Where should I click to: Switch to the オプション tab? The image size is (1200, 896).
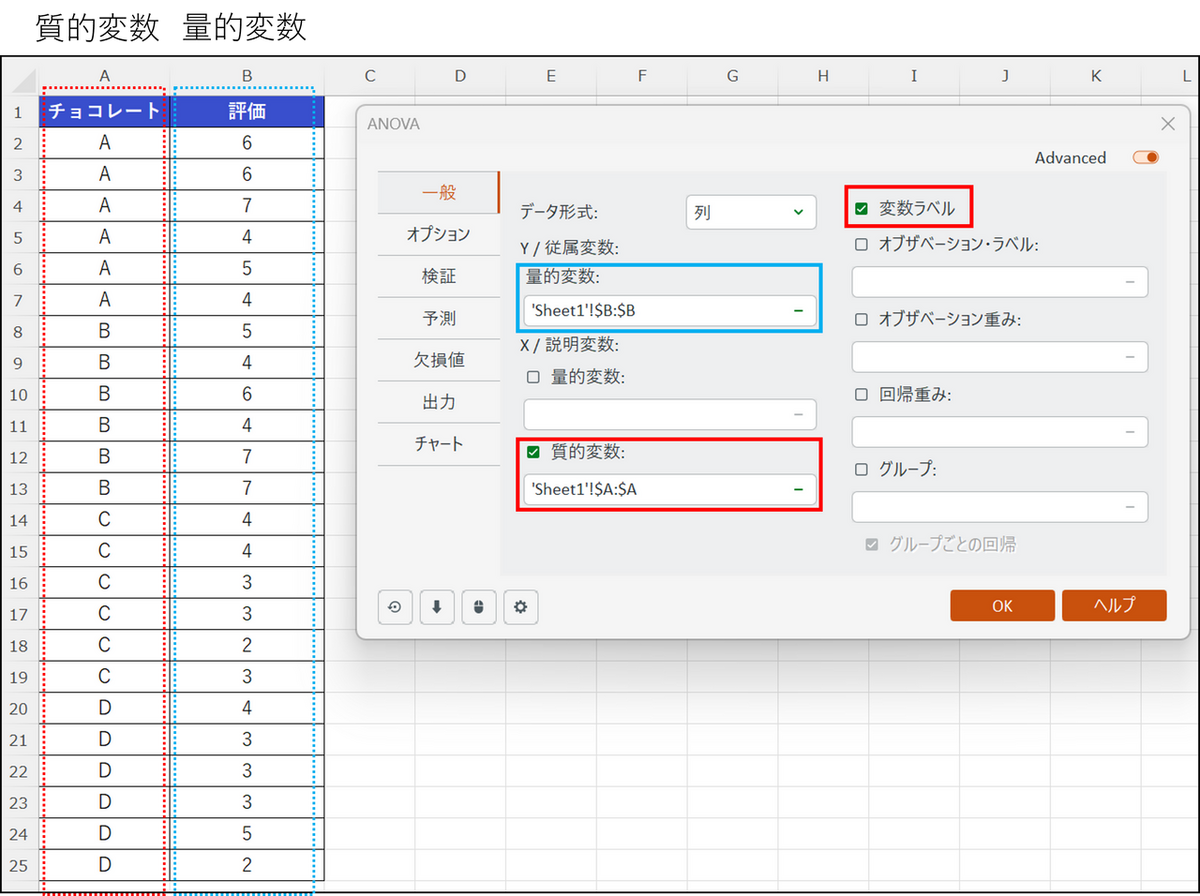click(x=438, y=234)
